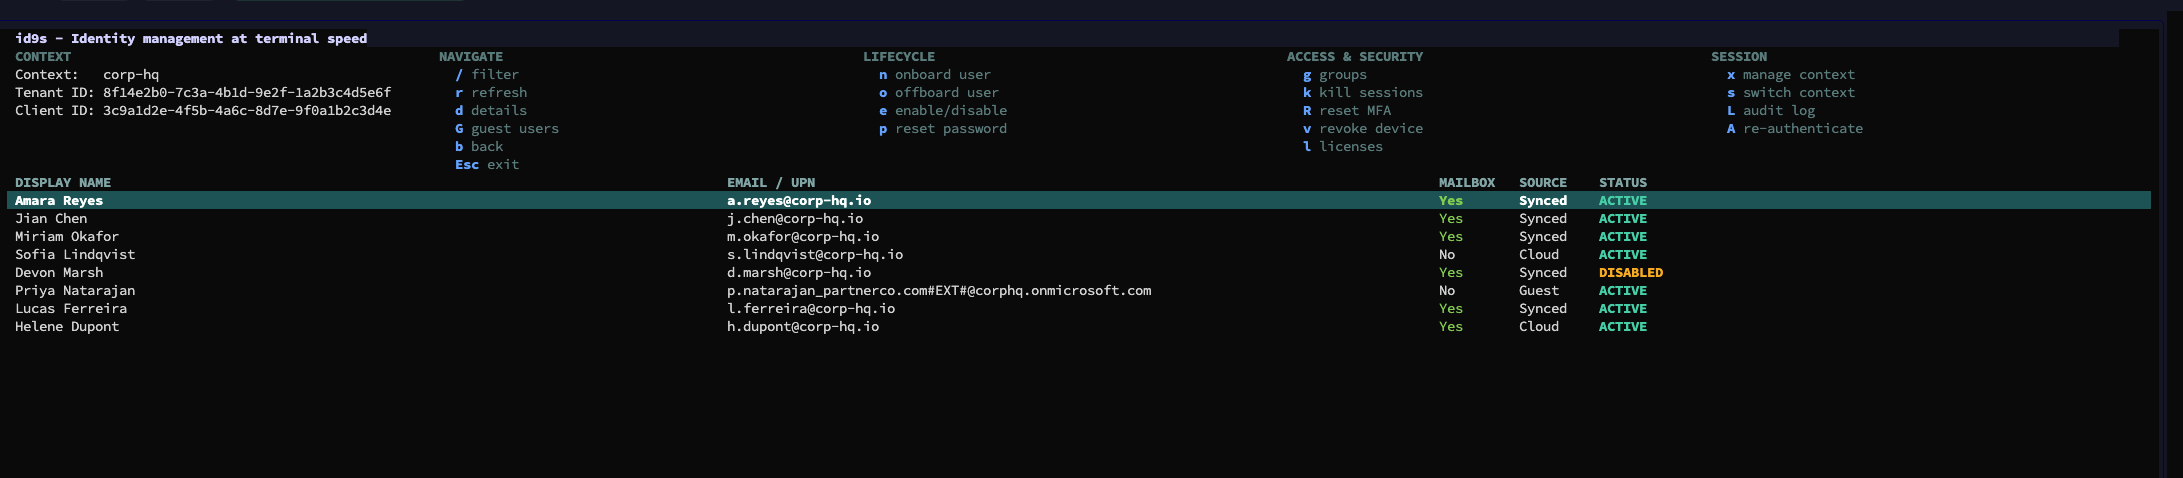Click email l.ferreira@corp-hq.io
2183x478 pixels.
[x=811, y=309]
